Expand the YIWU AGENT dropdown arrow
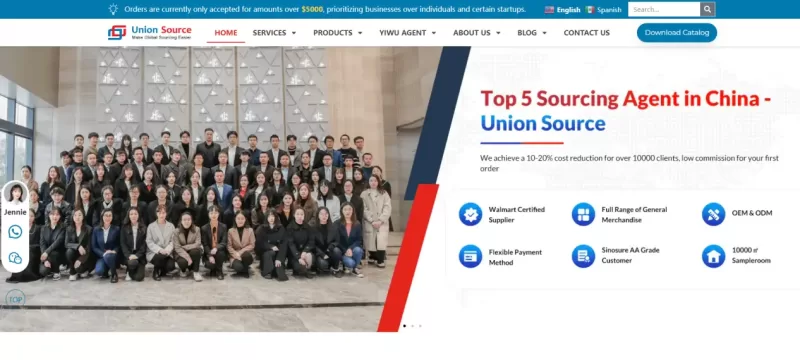800x360 pixels. point(434,33)
